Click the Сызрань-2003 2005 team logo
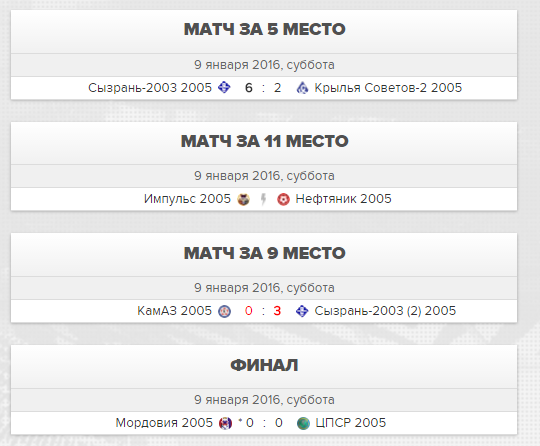 click(224, 87)
